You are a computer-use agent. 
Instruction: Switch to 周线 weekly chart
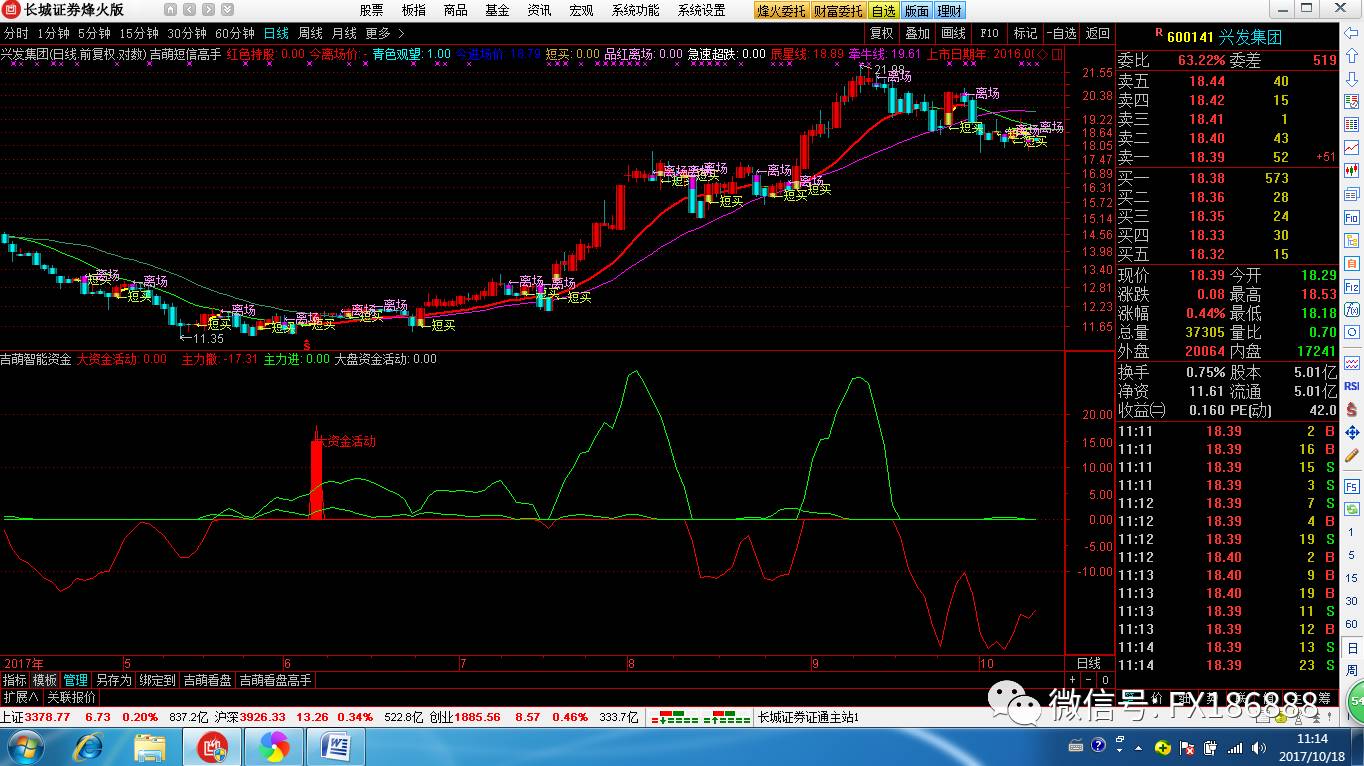point(310,33)
